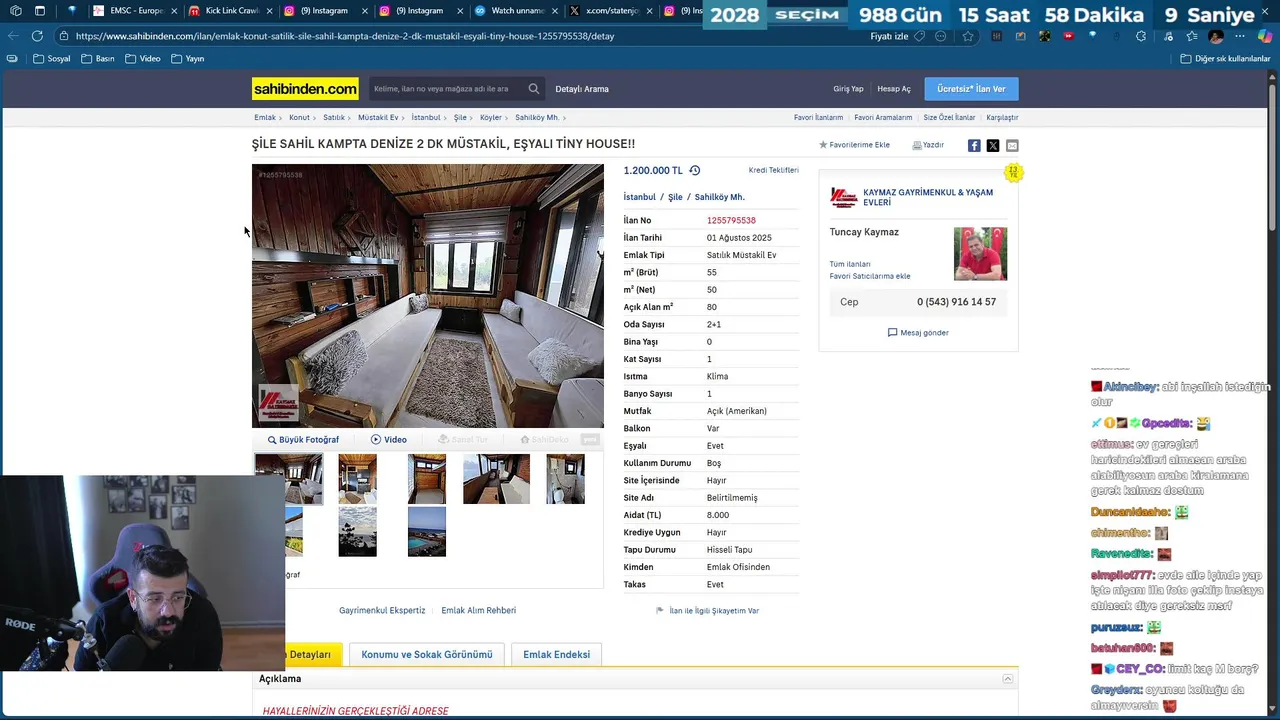Bookmark this page with star icon

pos(968,36)
